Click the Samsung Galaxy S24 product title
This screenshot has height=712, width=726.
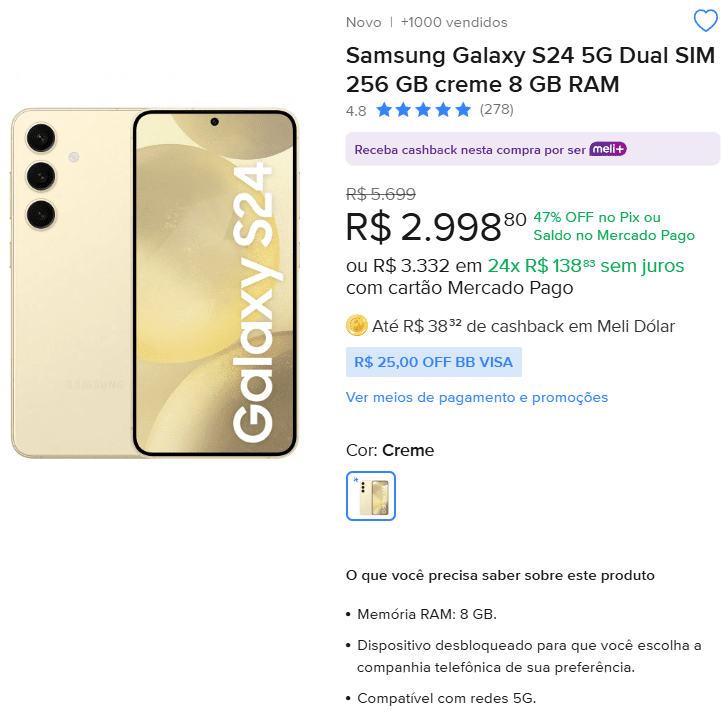click(x=530, y=70)
